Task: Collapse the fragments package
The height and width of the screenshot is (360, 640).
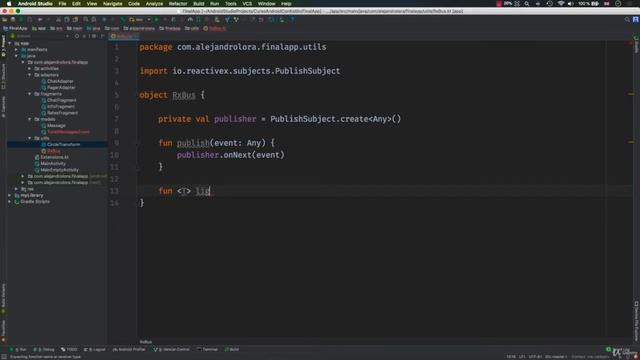Action: pyautogui.click(x=30, y=94)
